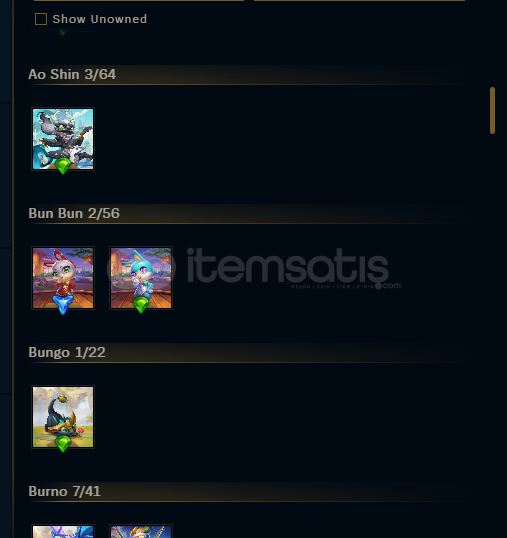Click the Burno 7/41 section header
This screenshot has width=507, height=538.
tap(247, 491)
